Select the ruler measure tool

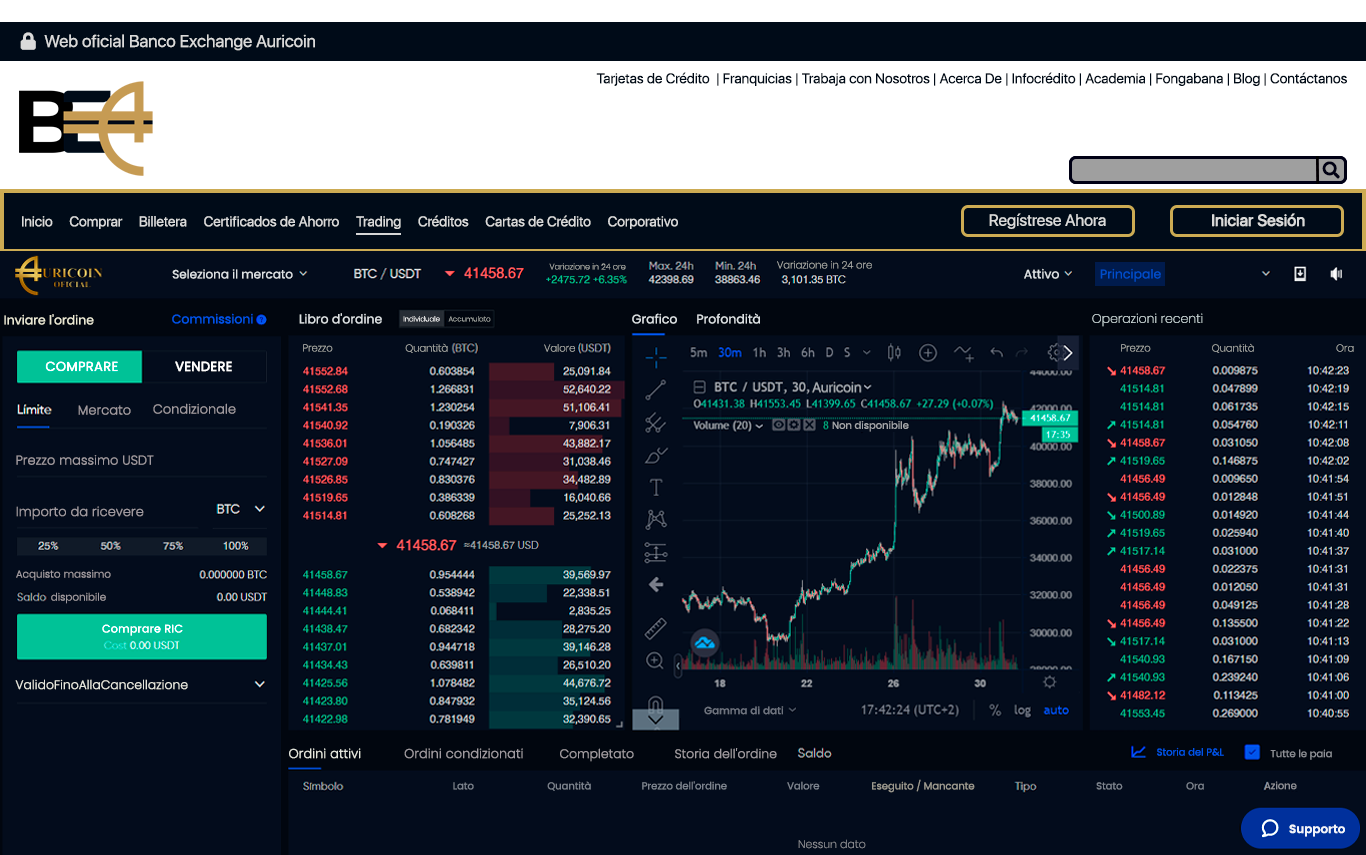pos(655,628)
